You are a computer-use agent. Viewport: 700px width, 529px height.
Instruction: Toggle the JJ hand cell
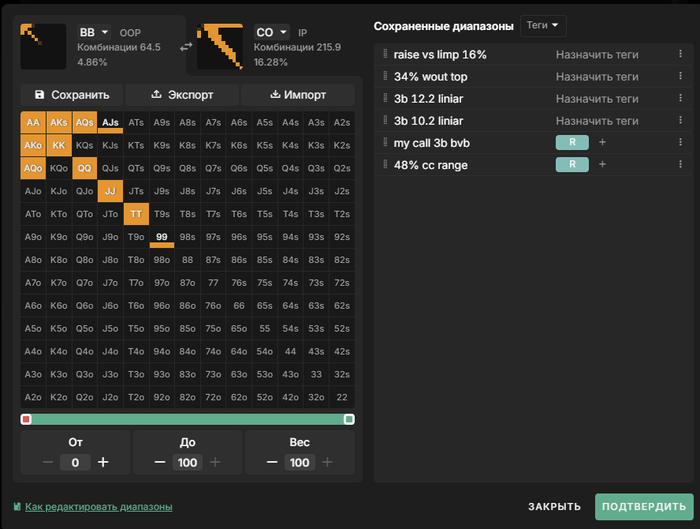pyautogui.click(x=110, y=191)
